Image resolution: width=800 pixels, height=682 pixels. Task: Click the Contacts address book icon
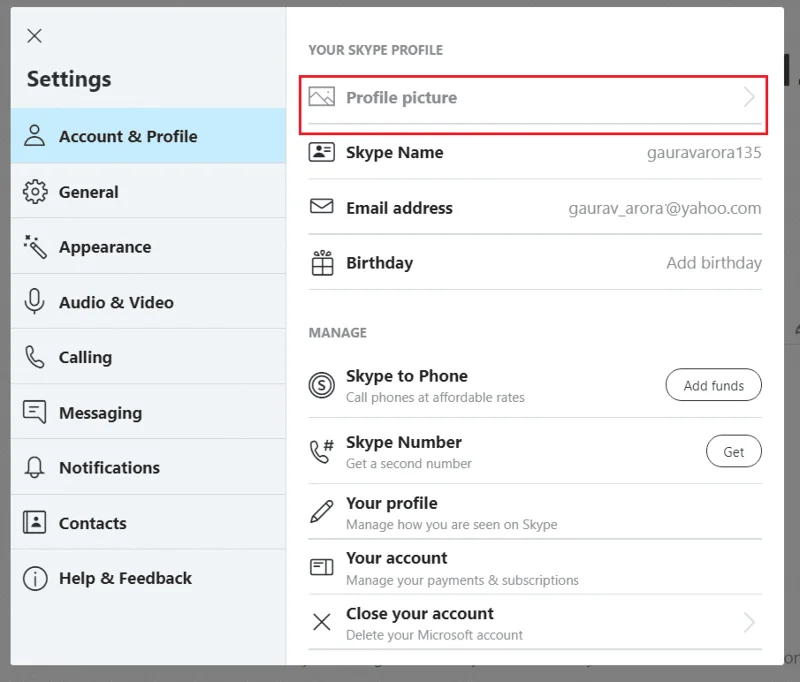35,522
